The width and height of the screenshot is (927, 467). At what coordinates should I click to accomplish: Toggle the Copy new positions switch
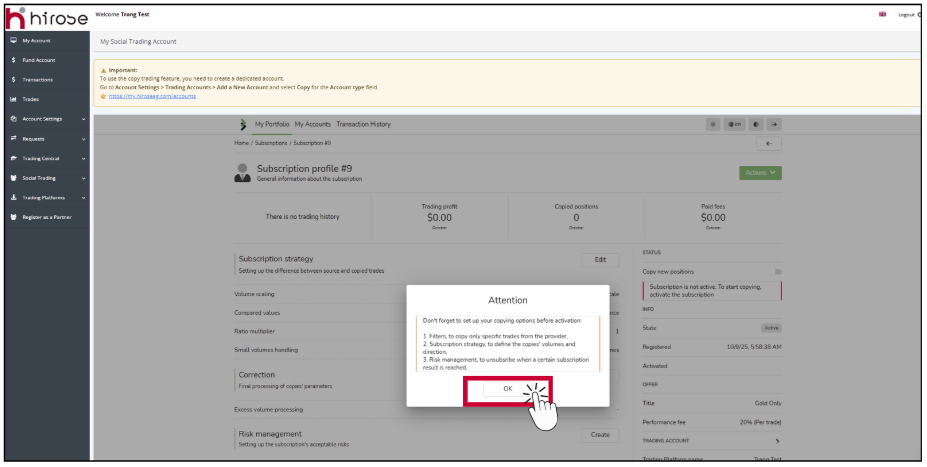click(x=777, y=272)
